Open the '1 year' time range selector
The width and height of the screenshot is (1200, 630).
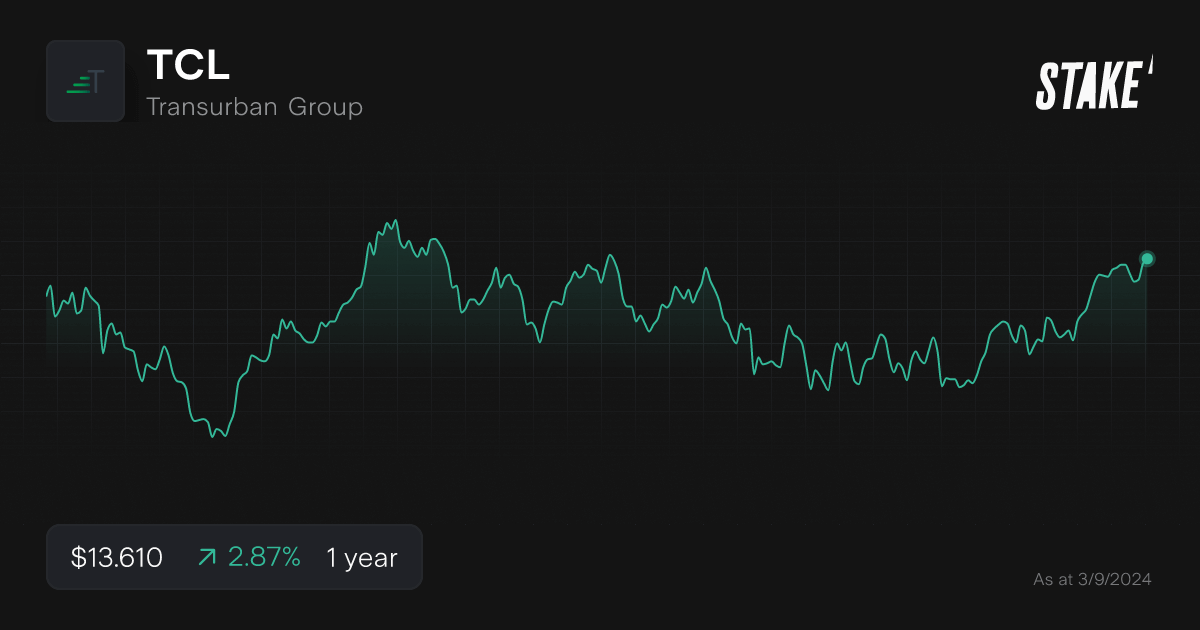(x=360, y=558)
